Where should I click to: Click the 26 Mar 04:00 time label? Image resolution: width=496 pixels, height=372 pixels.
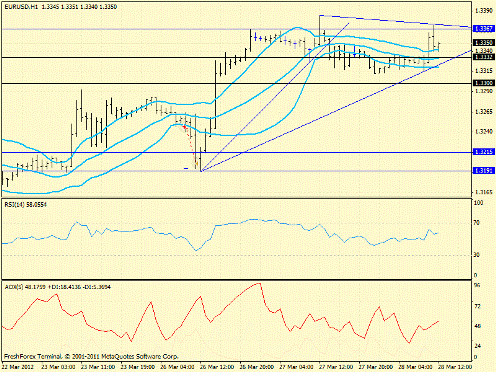coord(178,367)
